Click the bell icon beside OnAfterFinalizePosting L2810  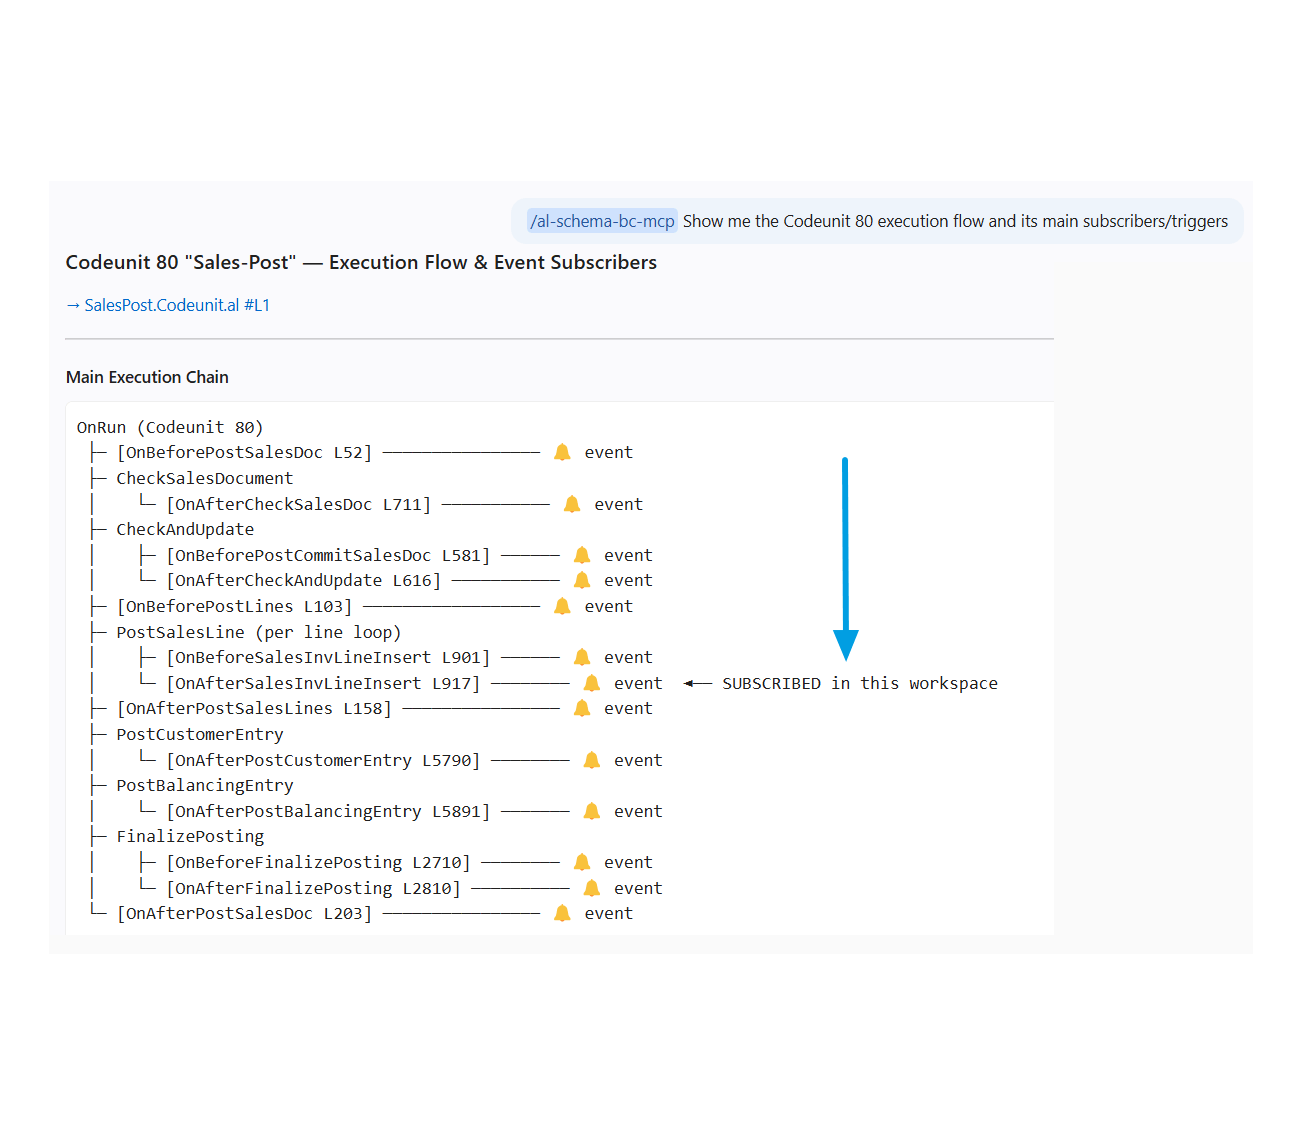click(x=592, y=888)
